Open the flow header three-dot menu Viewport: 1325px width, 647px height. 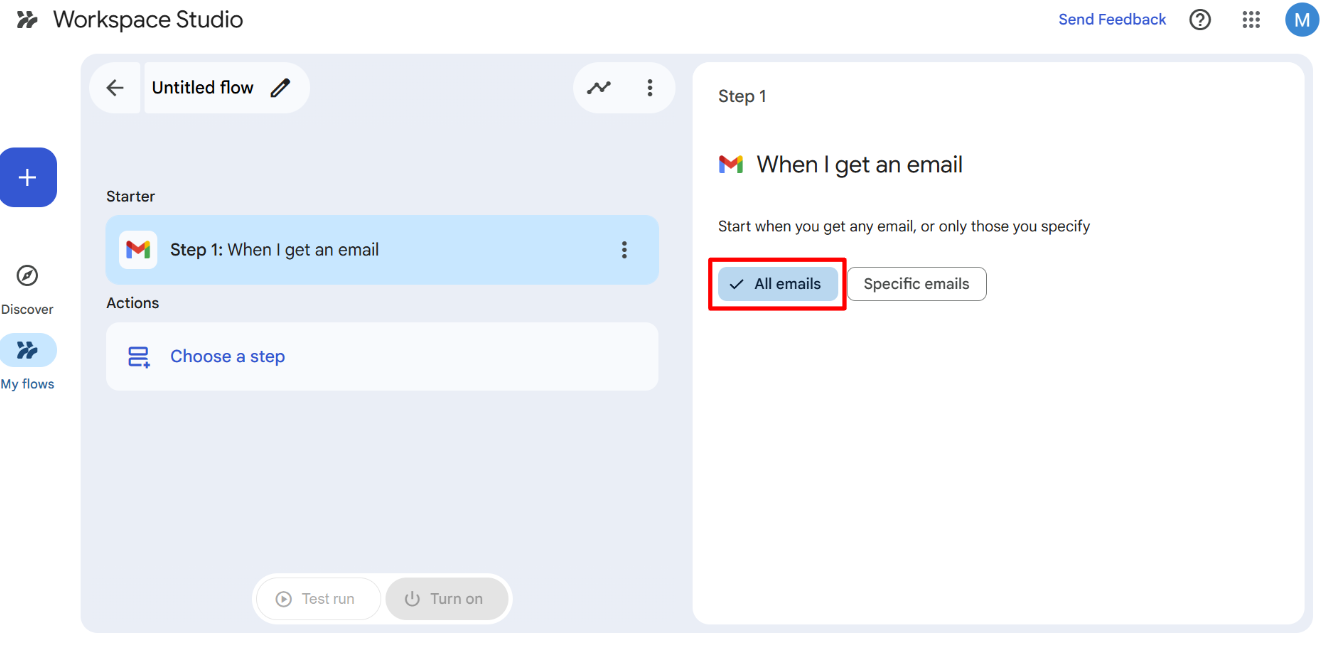click(650, 88)
